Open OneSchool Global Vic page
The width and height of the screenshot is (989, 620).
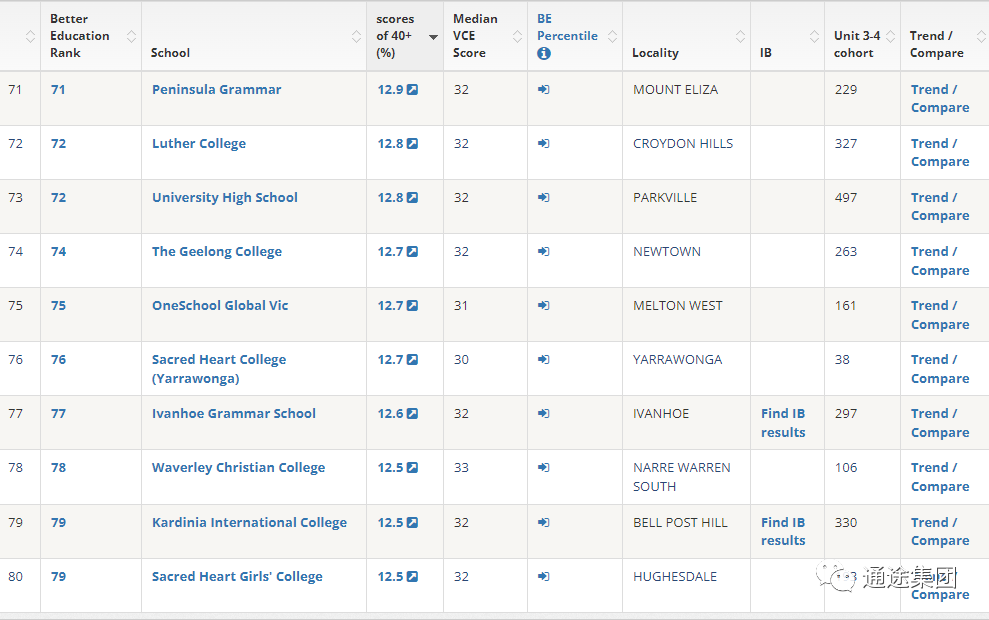219,306
